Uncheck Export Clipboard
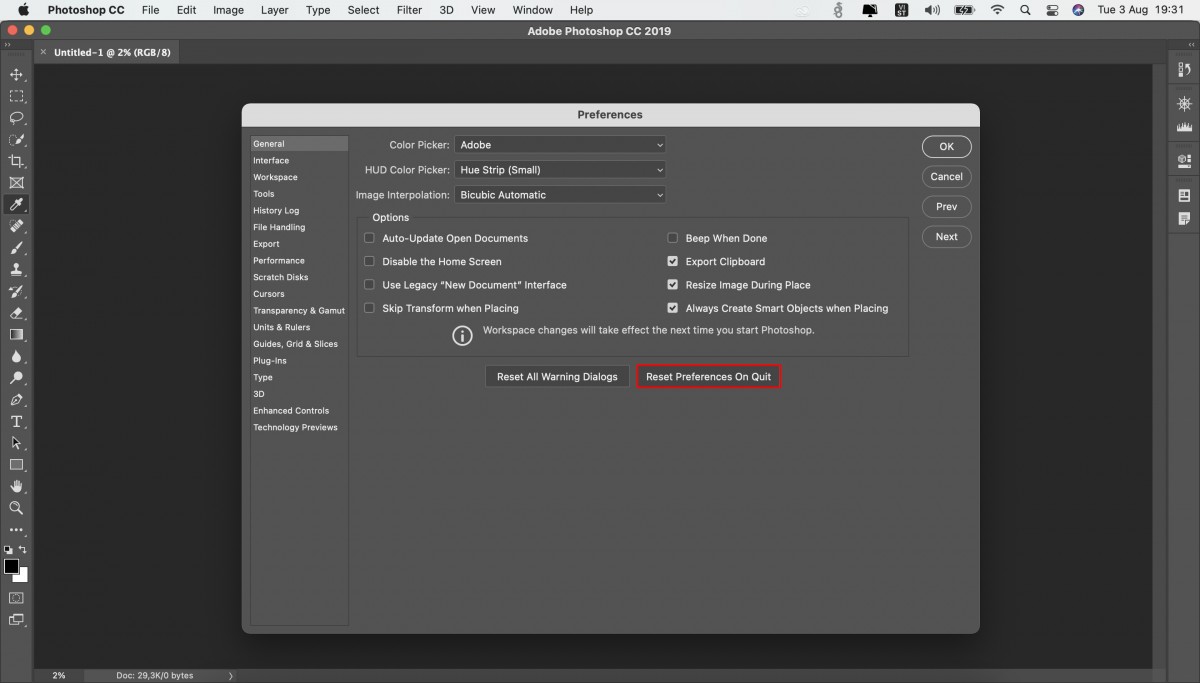This screenshot has width=1200, height=683. (x=673, y=261)
